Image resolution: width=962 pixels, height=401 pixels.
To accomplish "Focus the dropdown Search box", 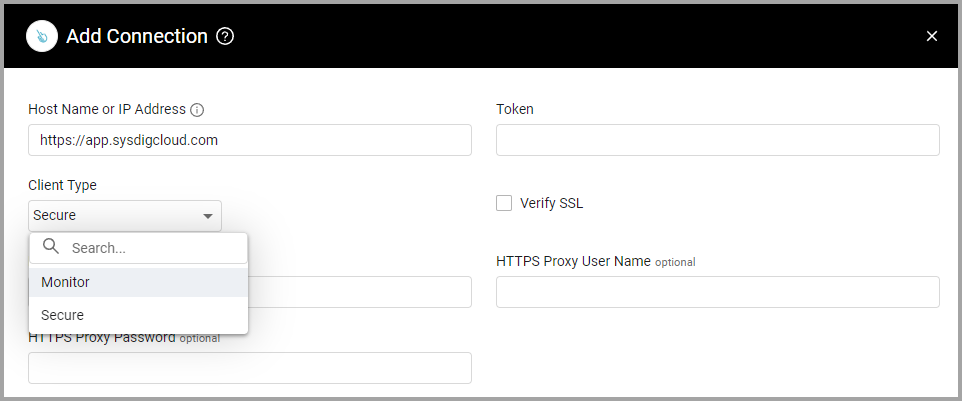I will (x=139, y=248).
